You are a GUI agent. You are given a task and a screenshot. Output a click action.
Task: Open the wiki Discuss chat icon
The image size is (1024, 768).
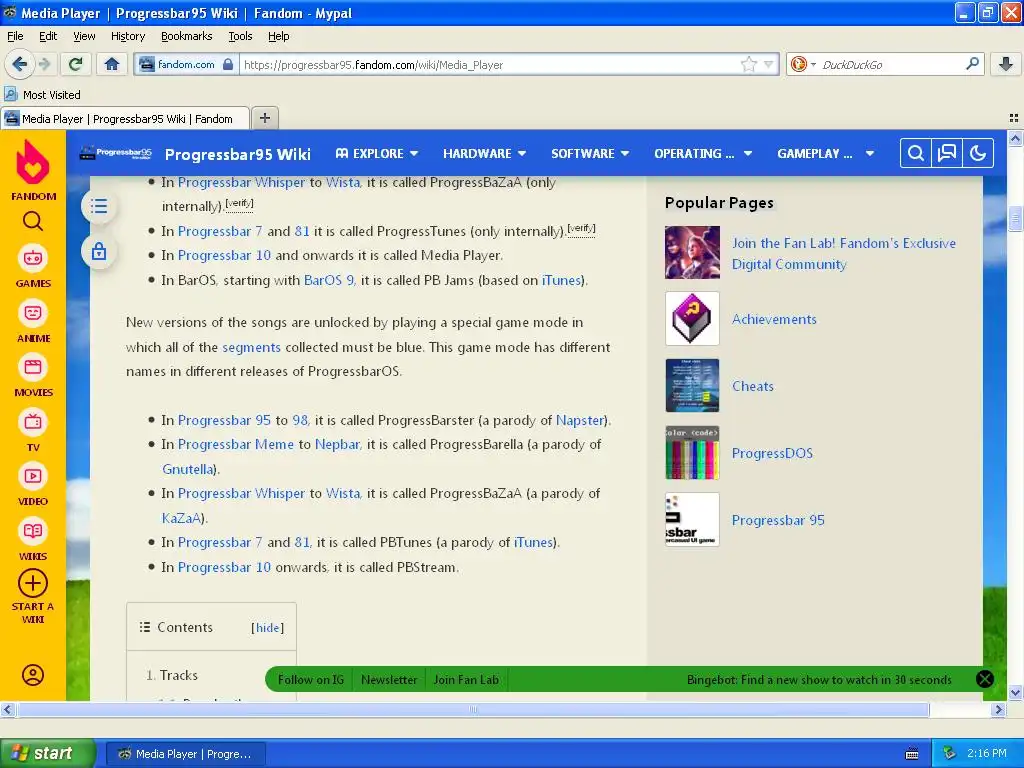[946, 153]
